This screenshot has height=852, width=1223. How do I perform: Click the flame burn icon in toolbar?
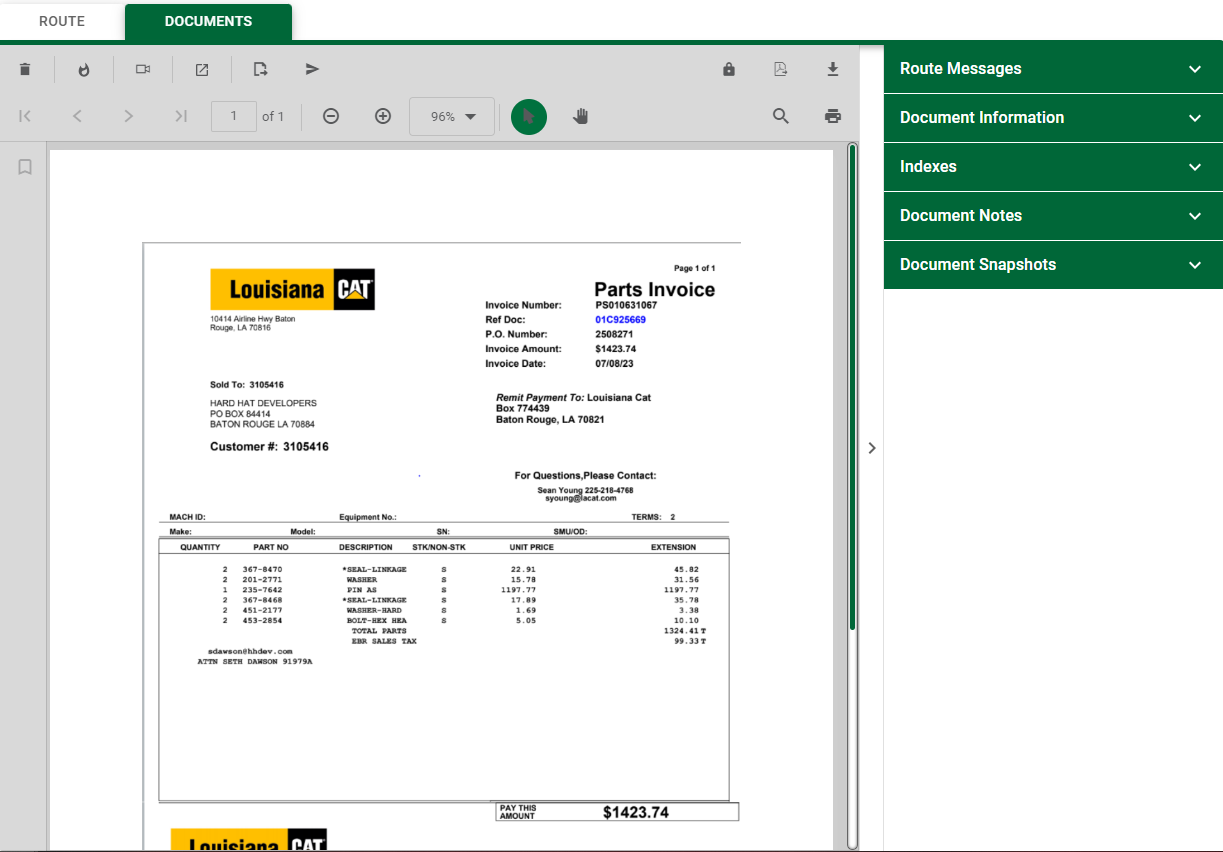click(84, 69)
